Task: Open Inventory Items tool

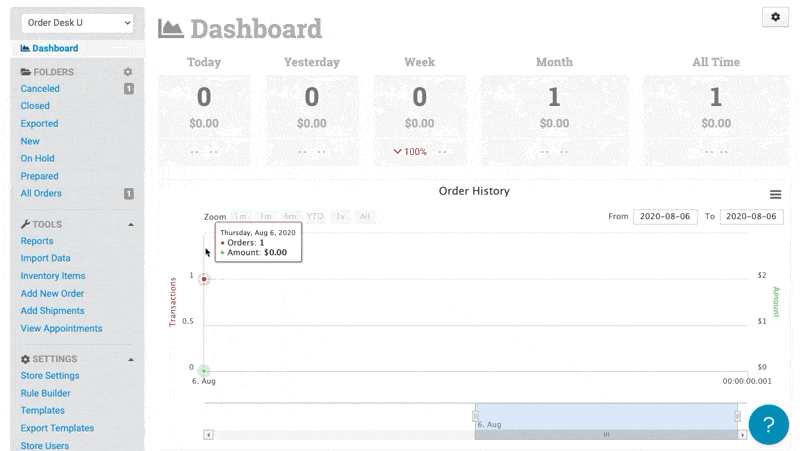Action: click(53, 276)
